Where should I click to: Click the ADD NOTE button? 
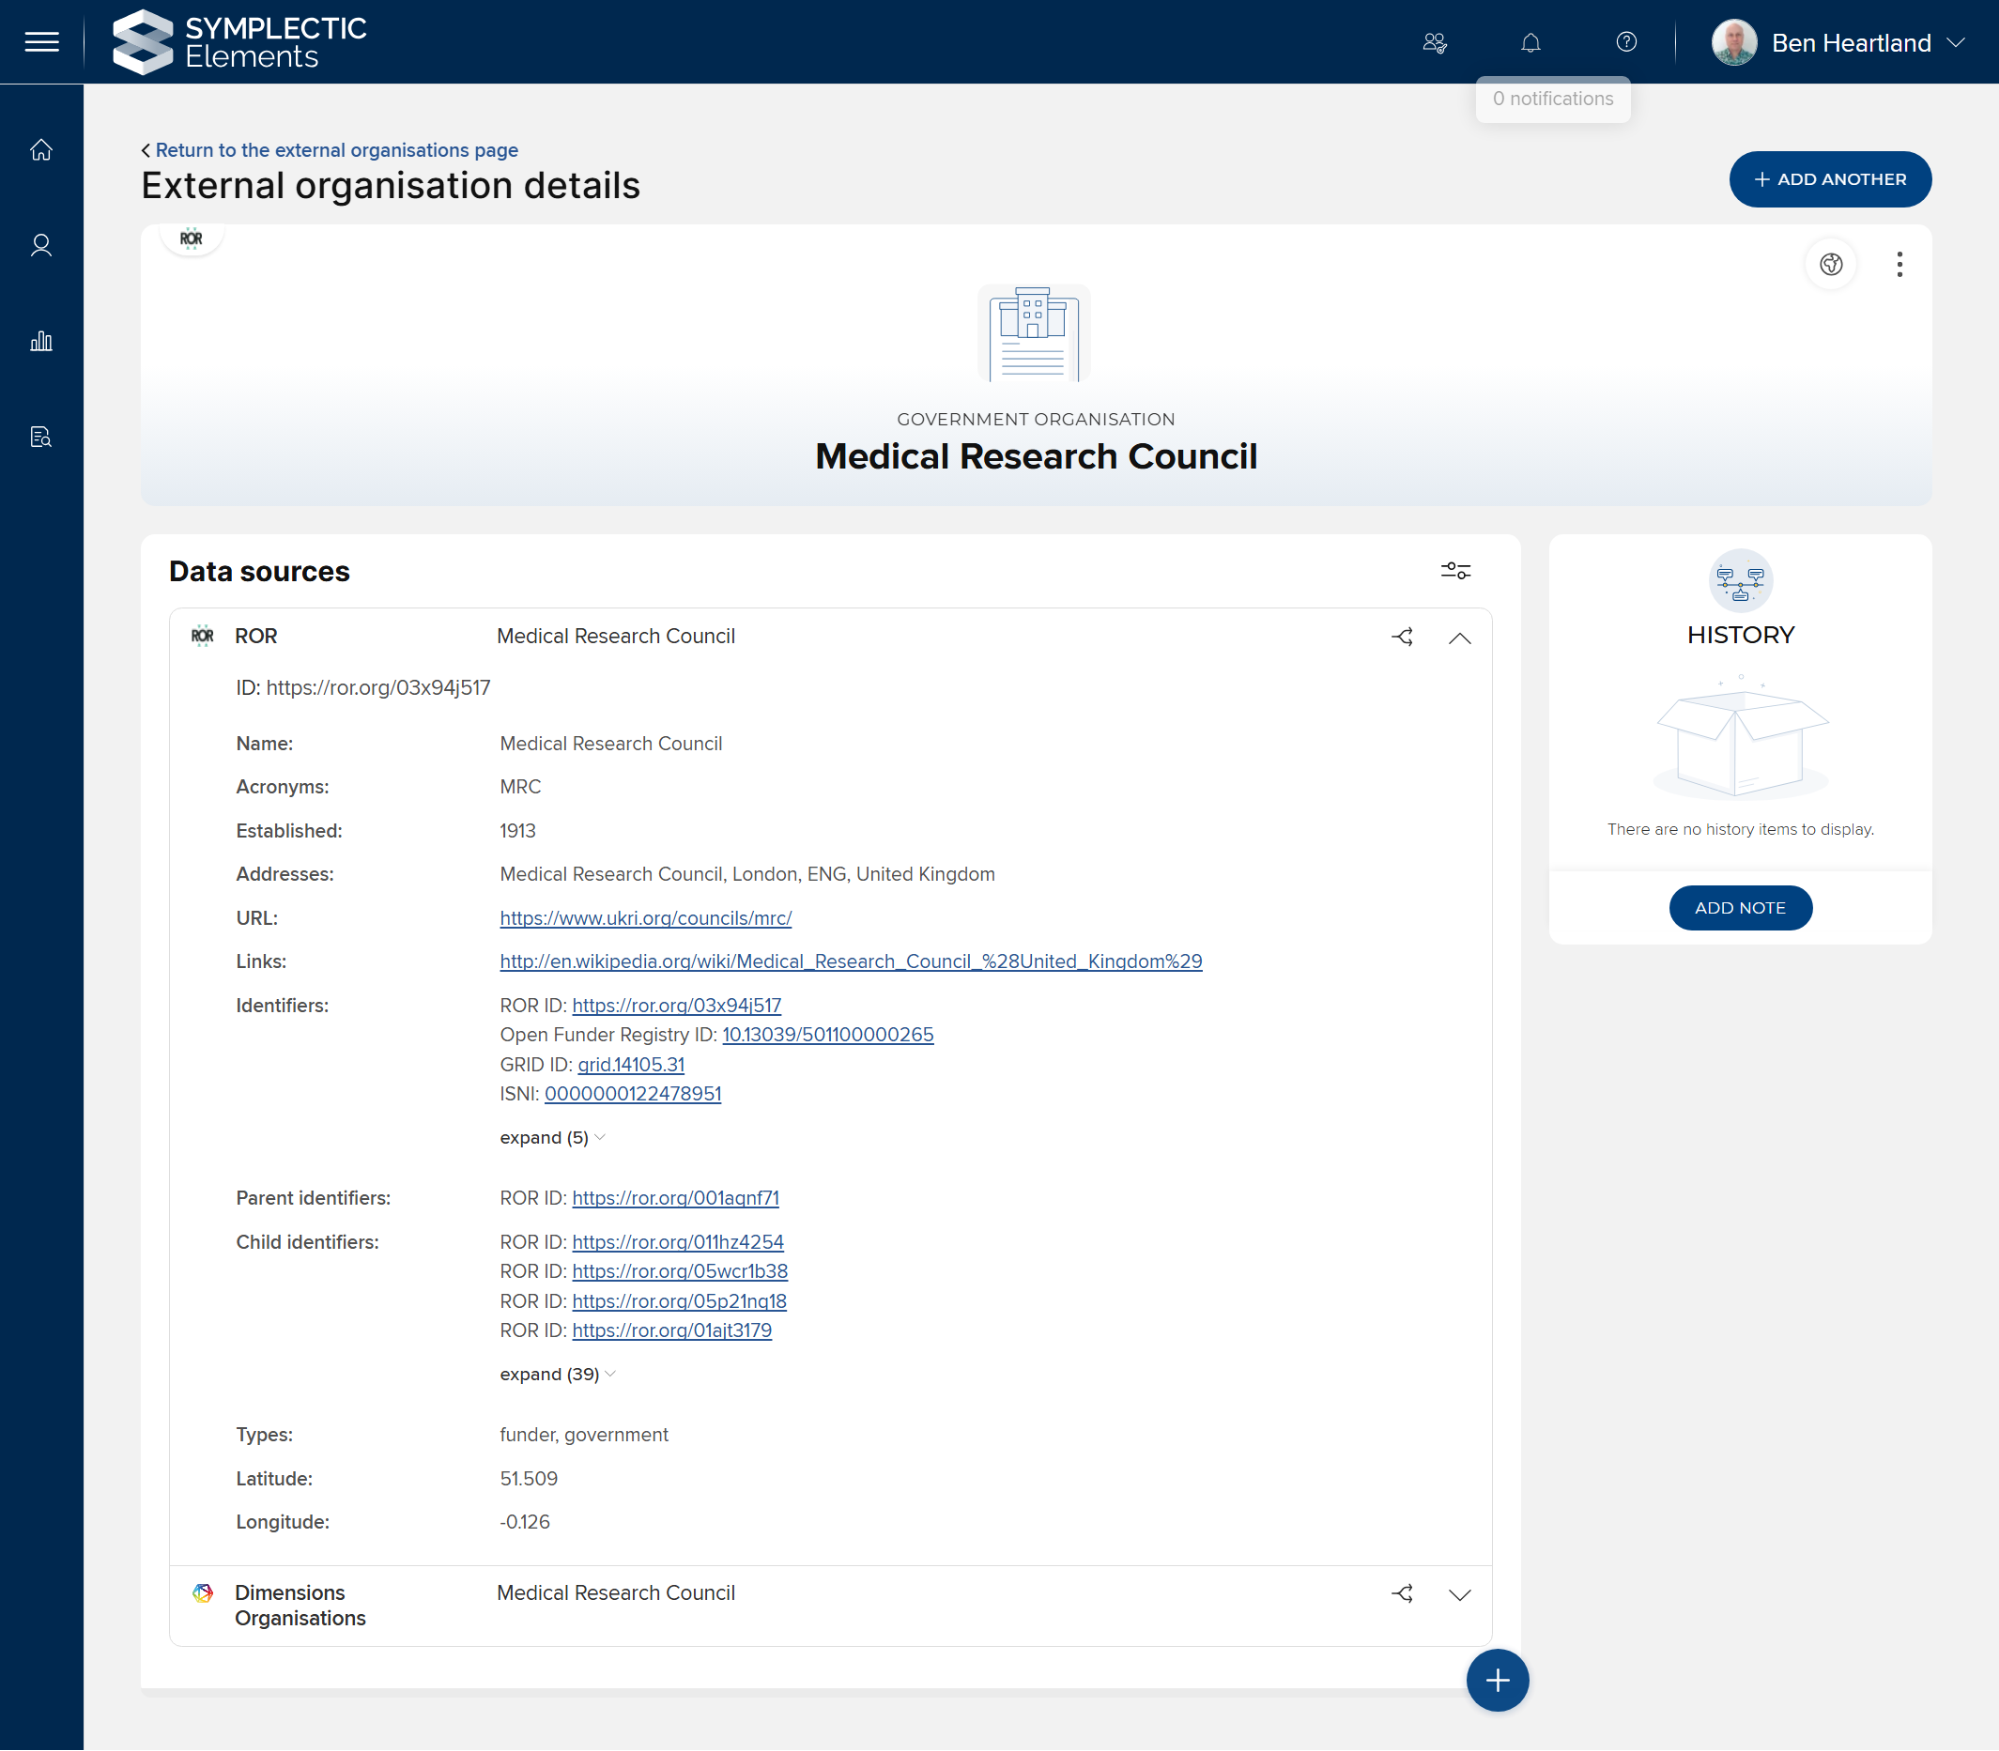[1739, 908]
